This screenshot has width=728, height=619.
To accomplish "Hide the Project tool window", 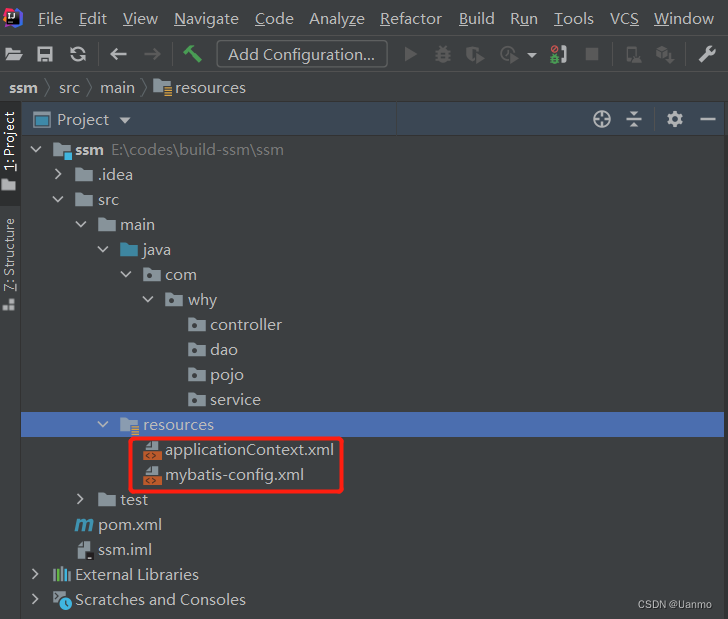I will pyautogui.click(x=708, y=119).
